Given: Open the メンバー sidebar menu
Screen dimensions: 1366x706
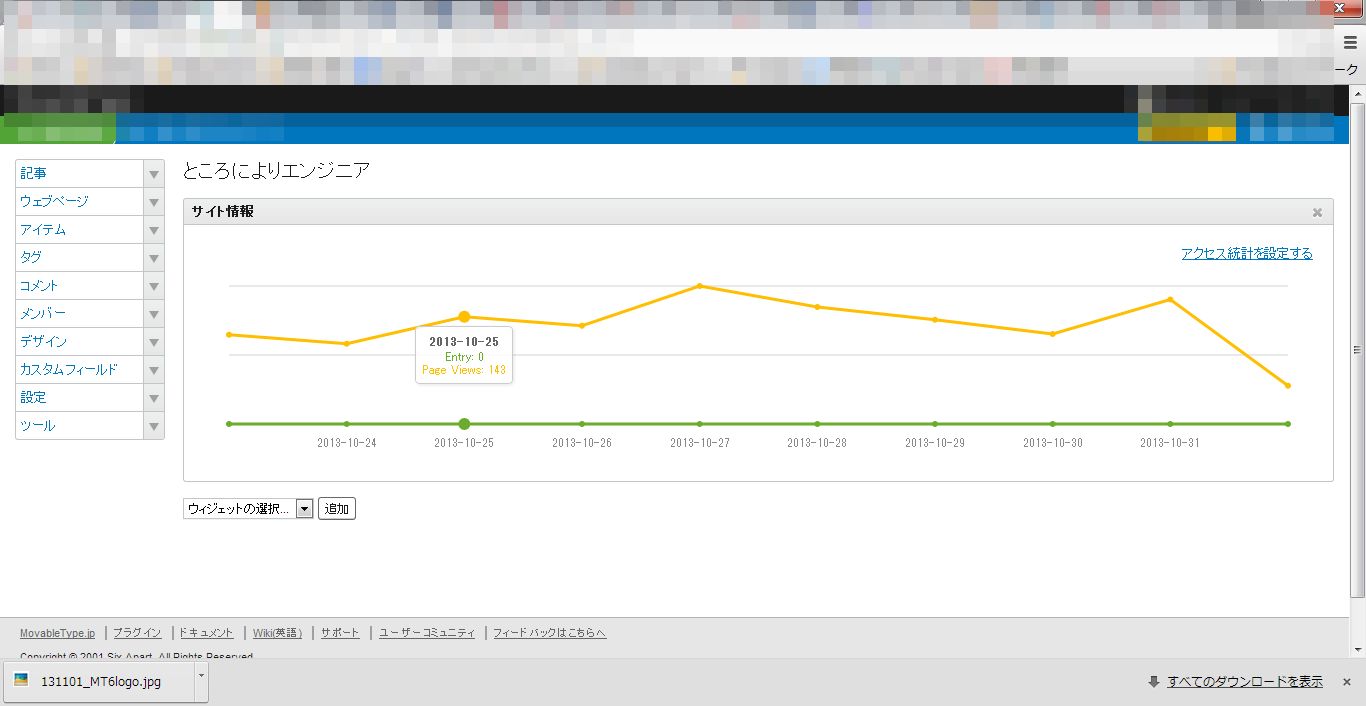Looking at the screenshot, I should point(80,314).
